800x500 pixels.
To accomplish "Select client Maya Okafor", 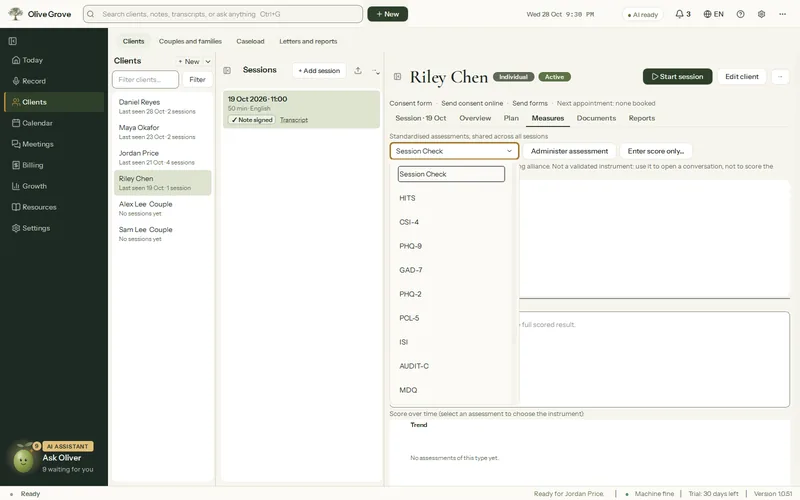I will pyautogui.click(x=162, y=132).
